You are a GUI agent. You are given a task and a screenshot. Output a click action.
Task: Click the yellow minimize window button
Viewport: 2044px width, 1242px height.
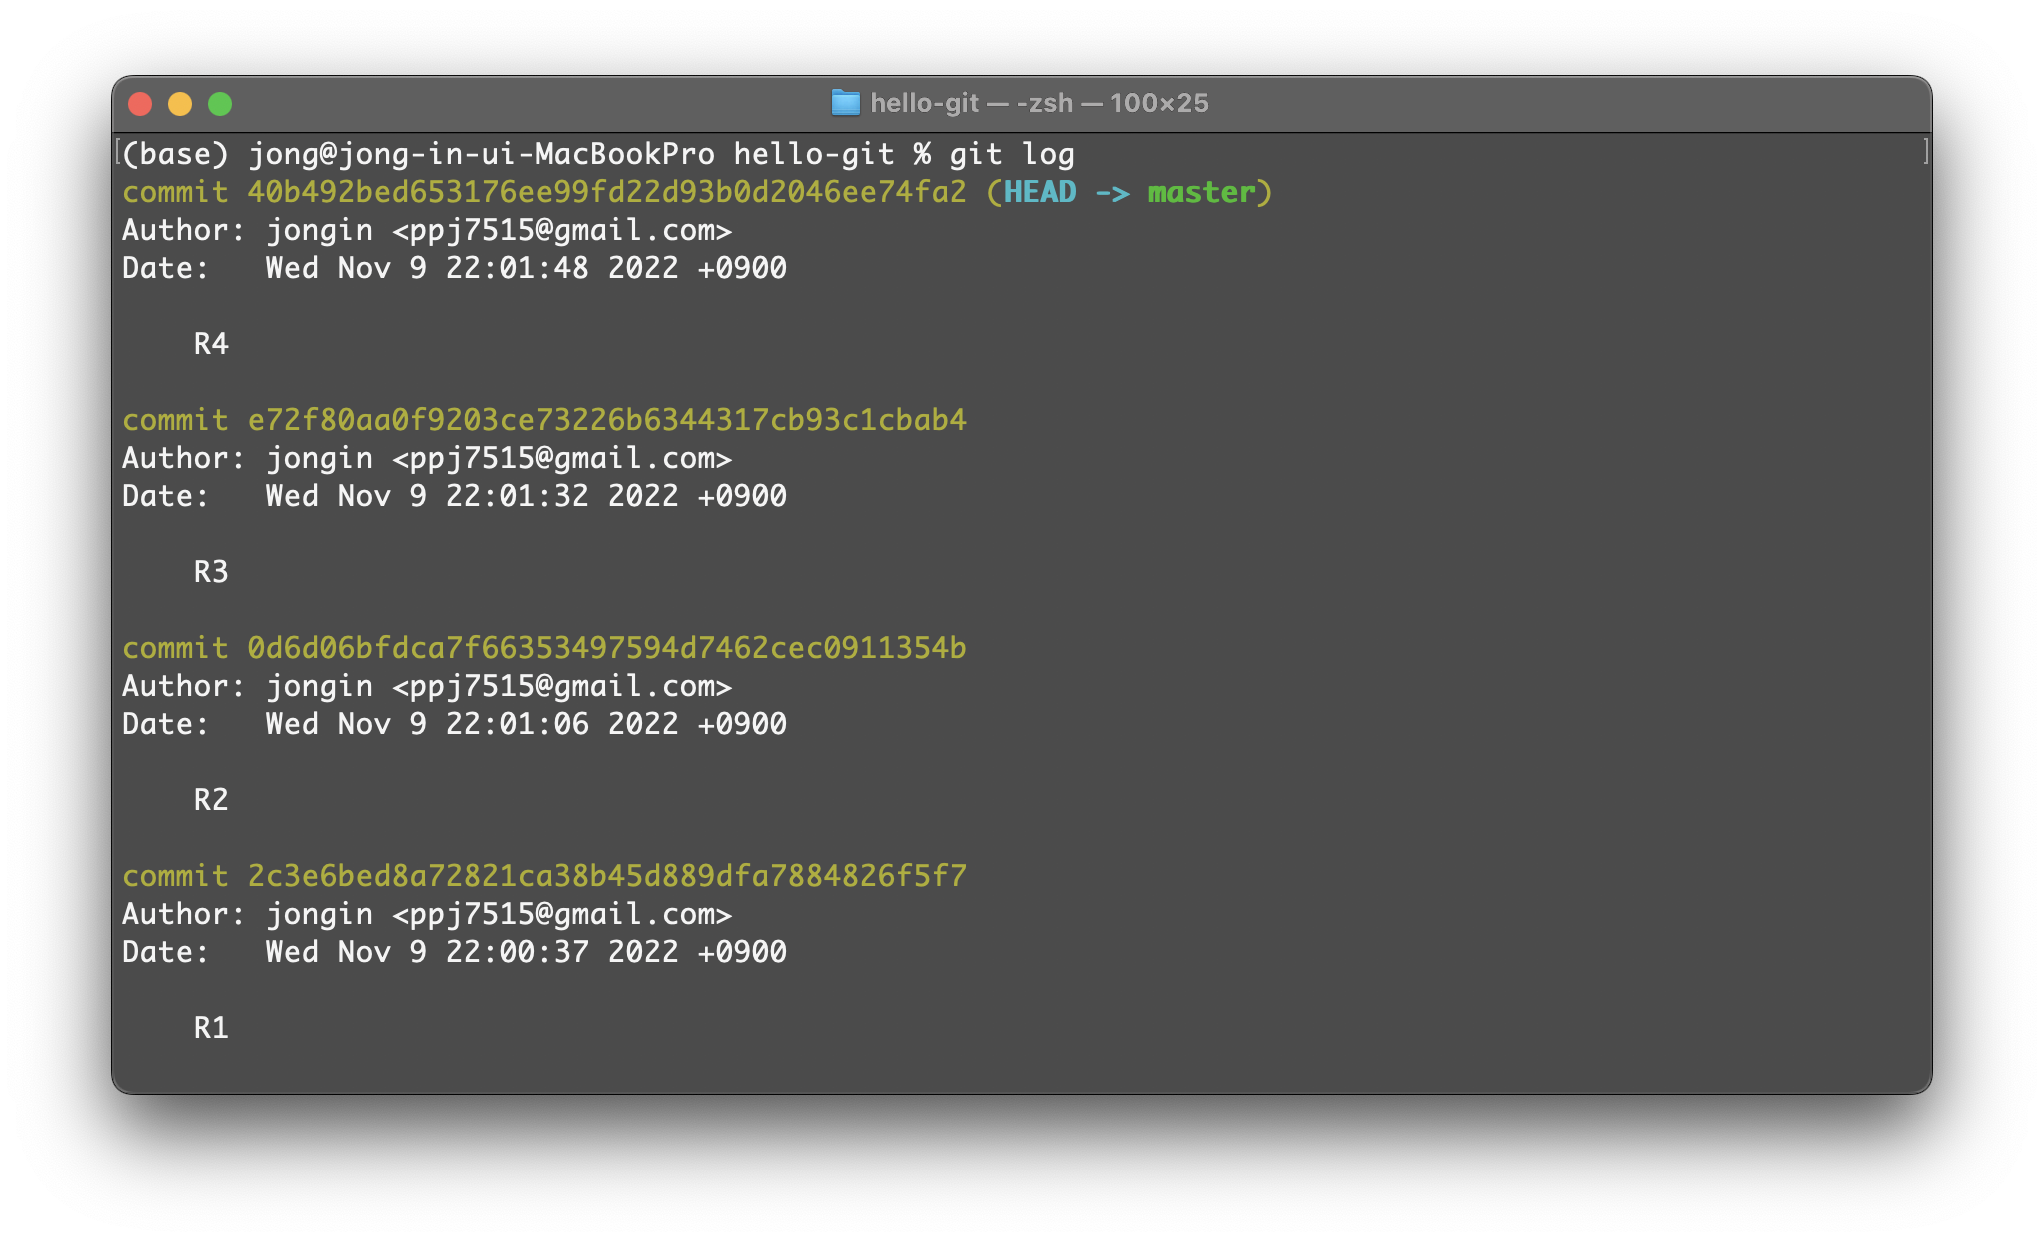point(180,104)
